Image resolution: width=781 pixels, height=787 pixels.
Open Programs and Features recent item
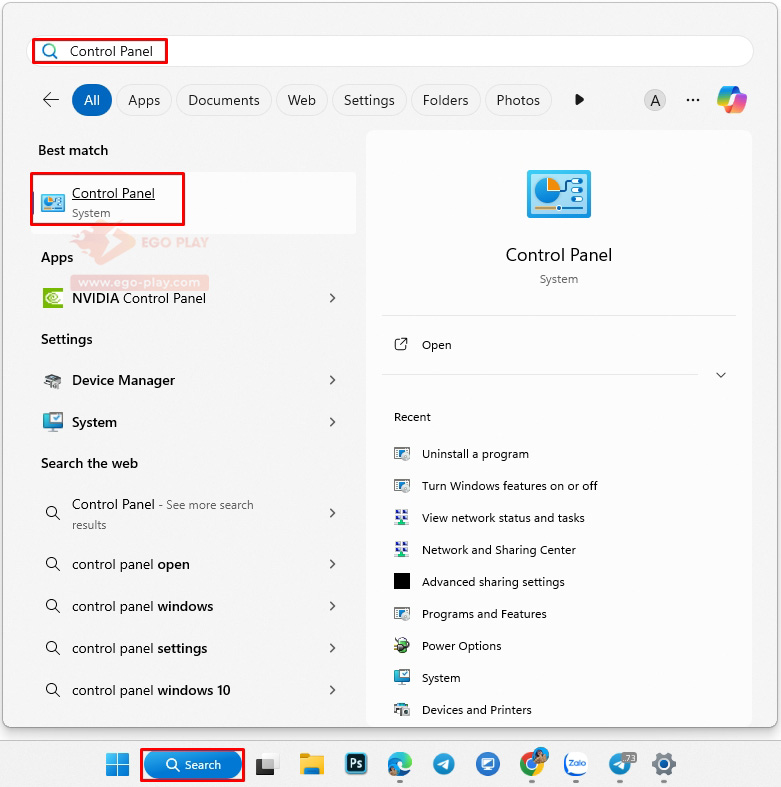(484, 614)
